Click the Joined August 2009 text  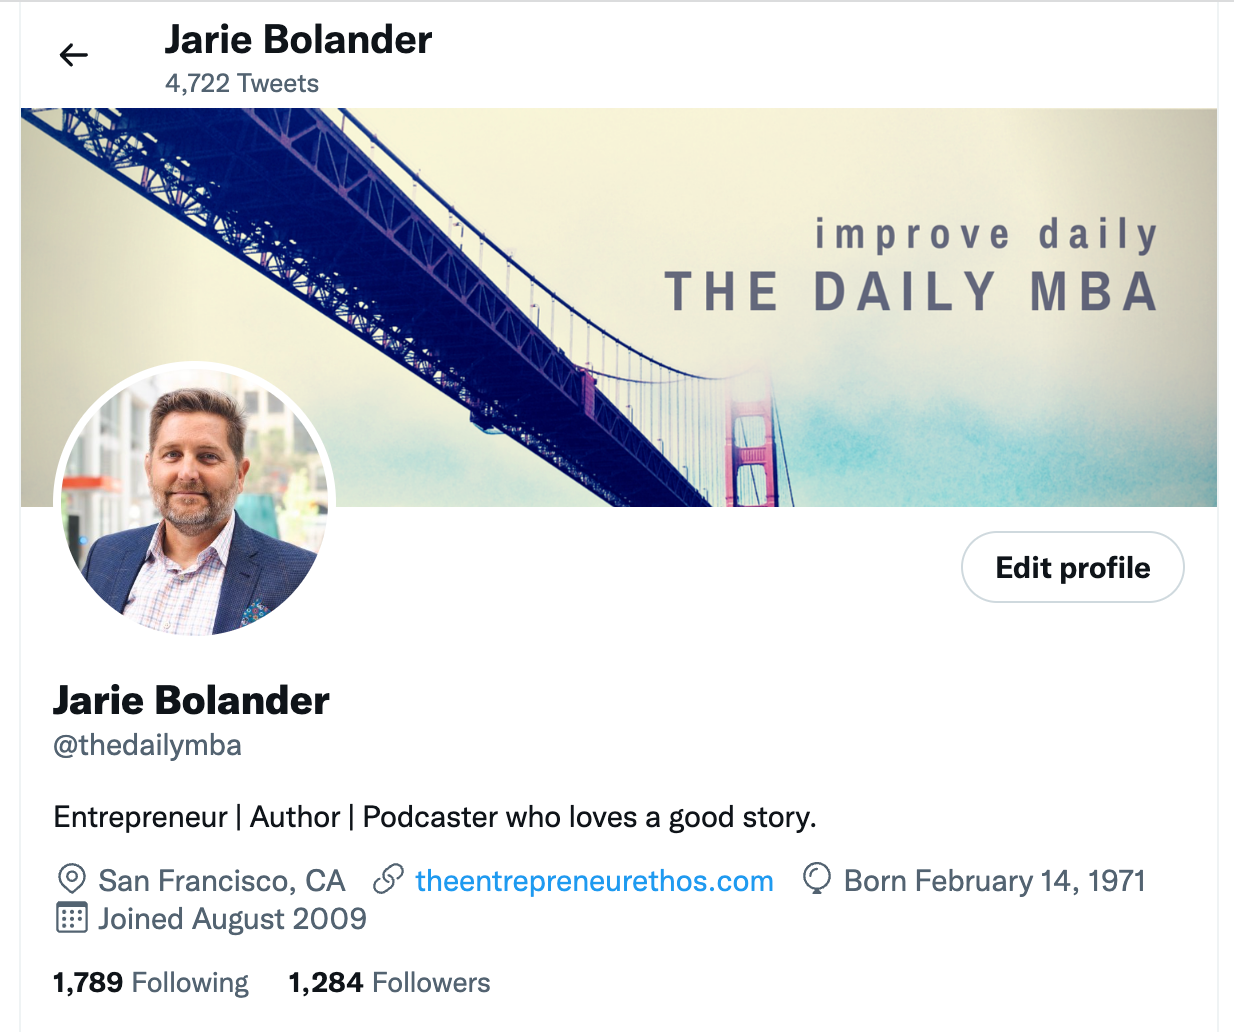[232, 919]
